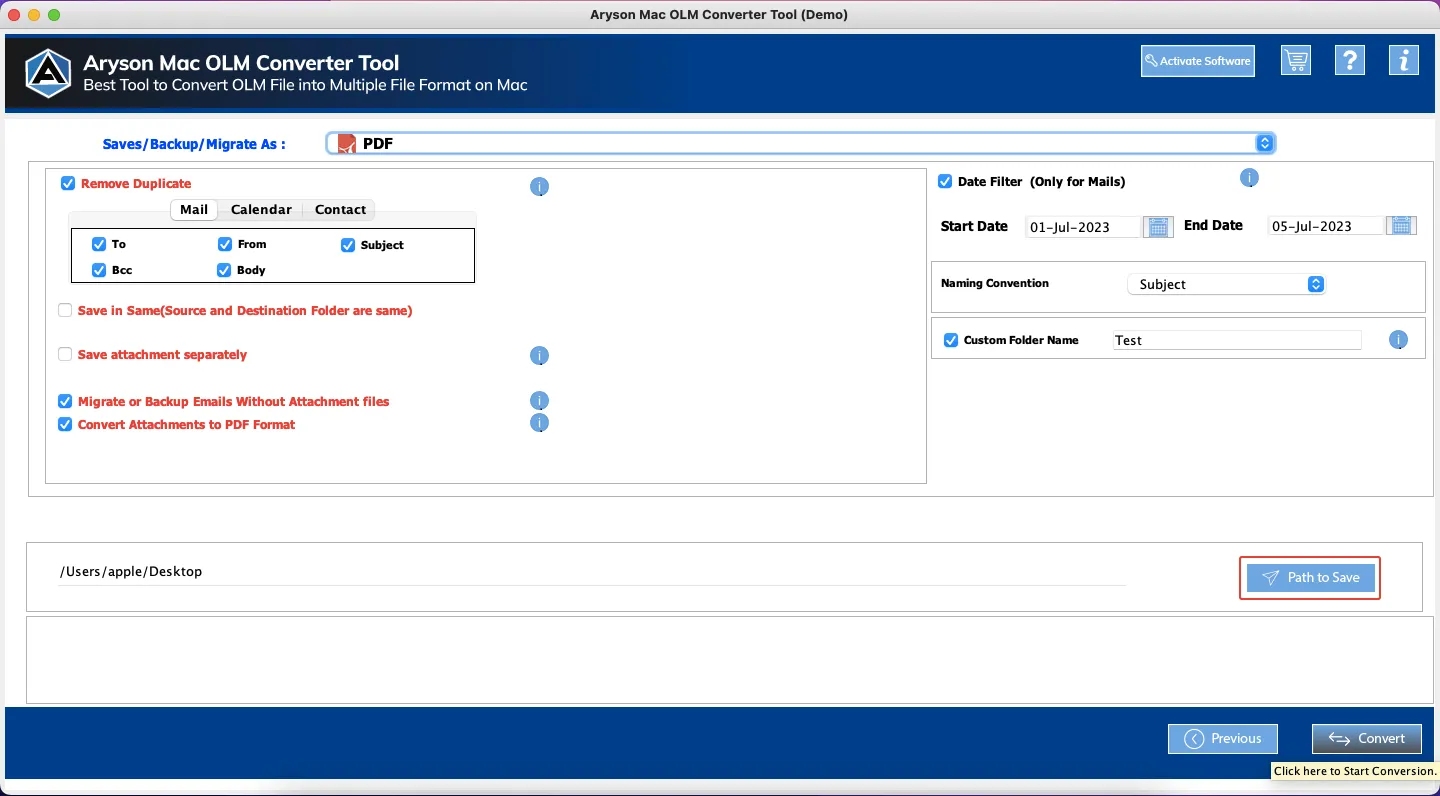
Task: Toggle the Date Filter checkbox
Action: coord(945,182)
